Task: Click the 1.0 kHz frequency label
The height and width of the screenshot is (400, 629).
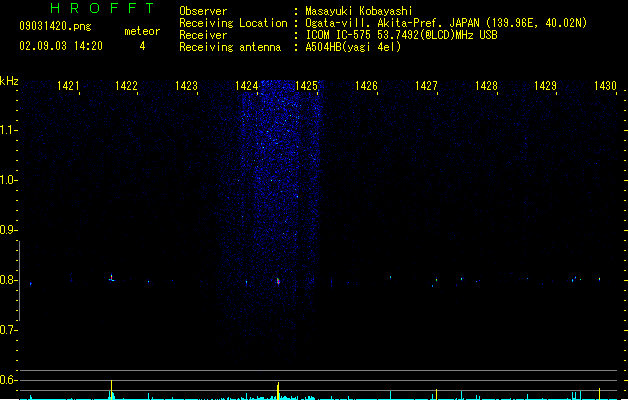Action: pos(7,180)
